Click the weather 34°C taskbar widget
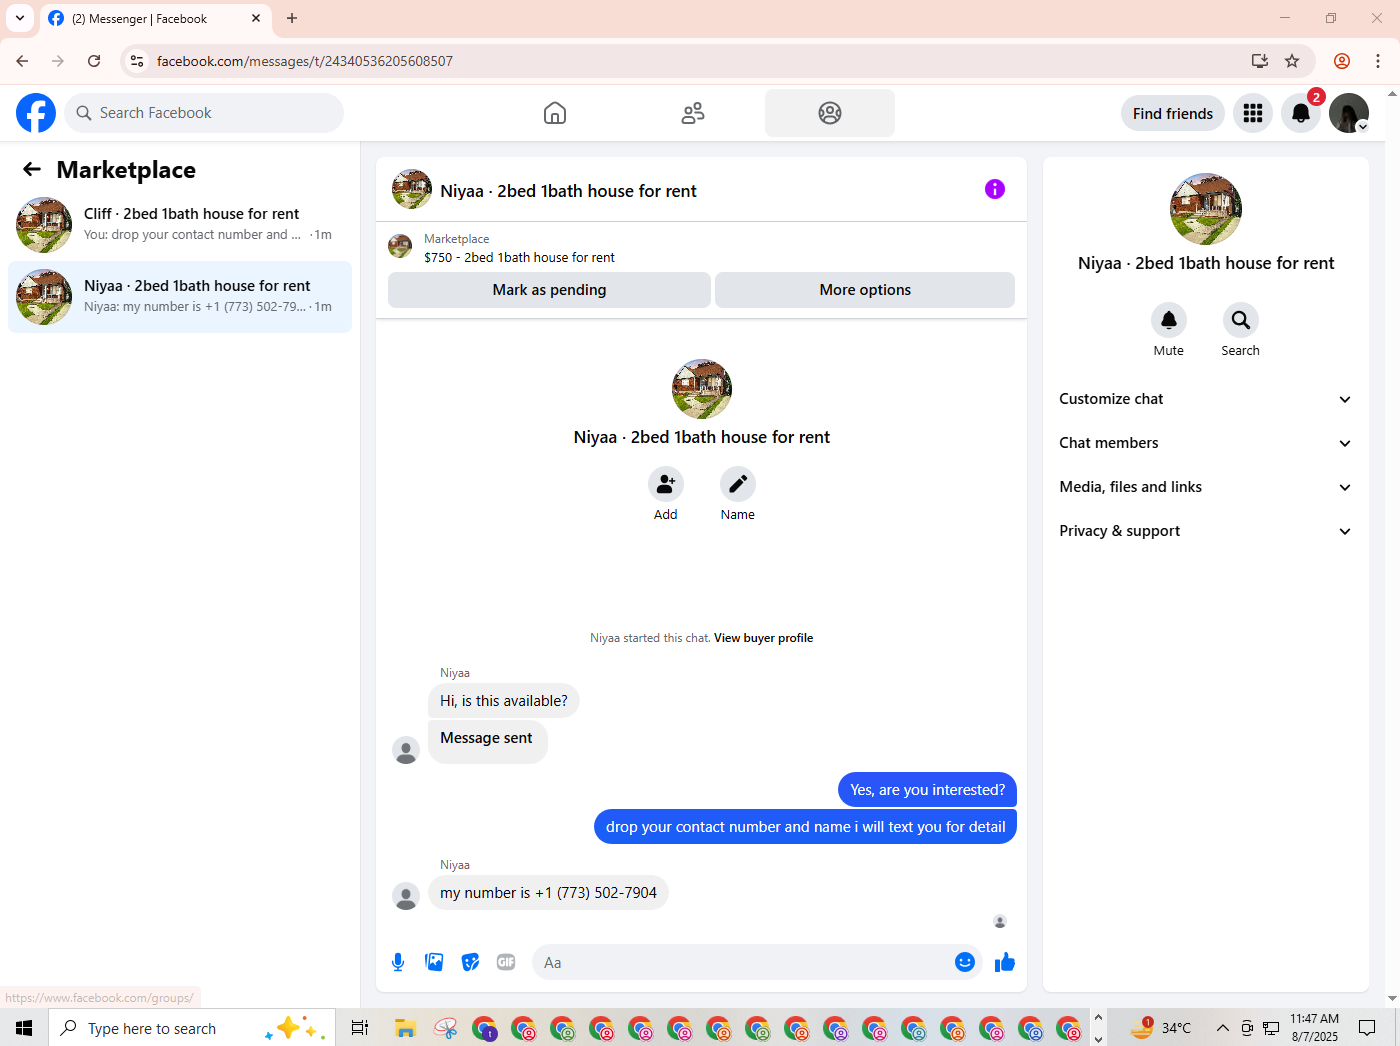 click(1162, 1028)
